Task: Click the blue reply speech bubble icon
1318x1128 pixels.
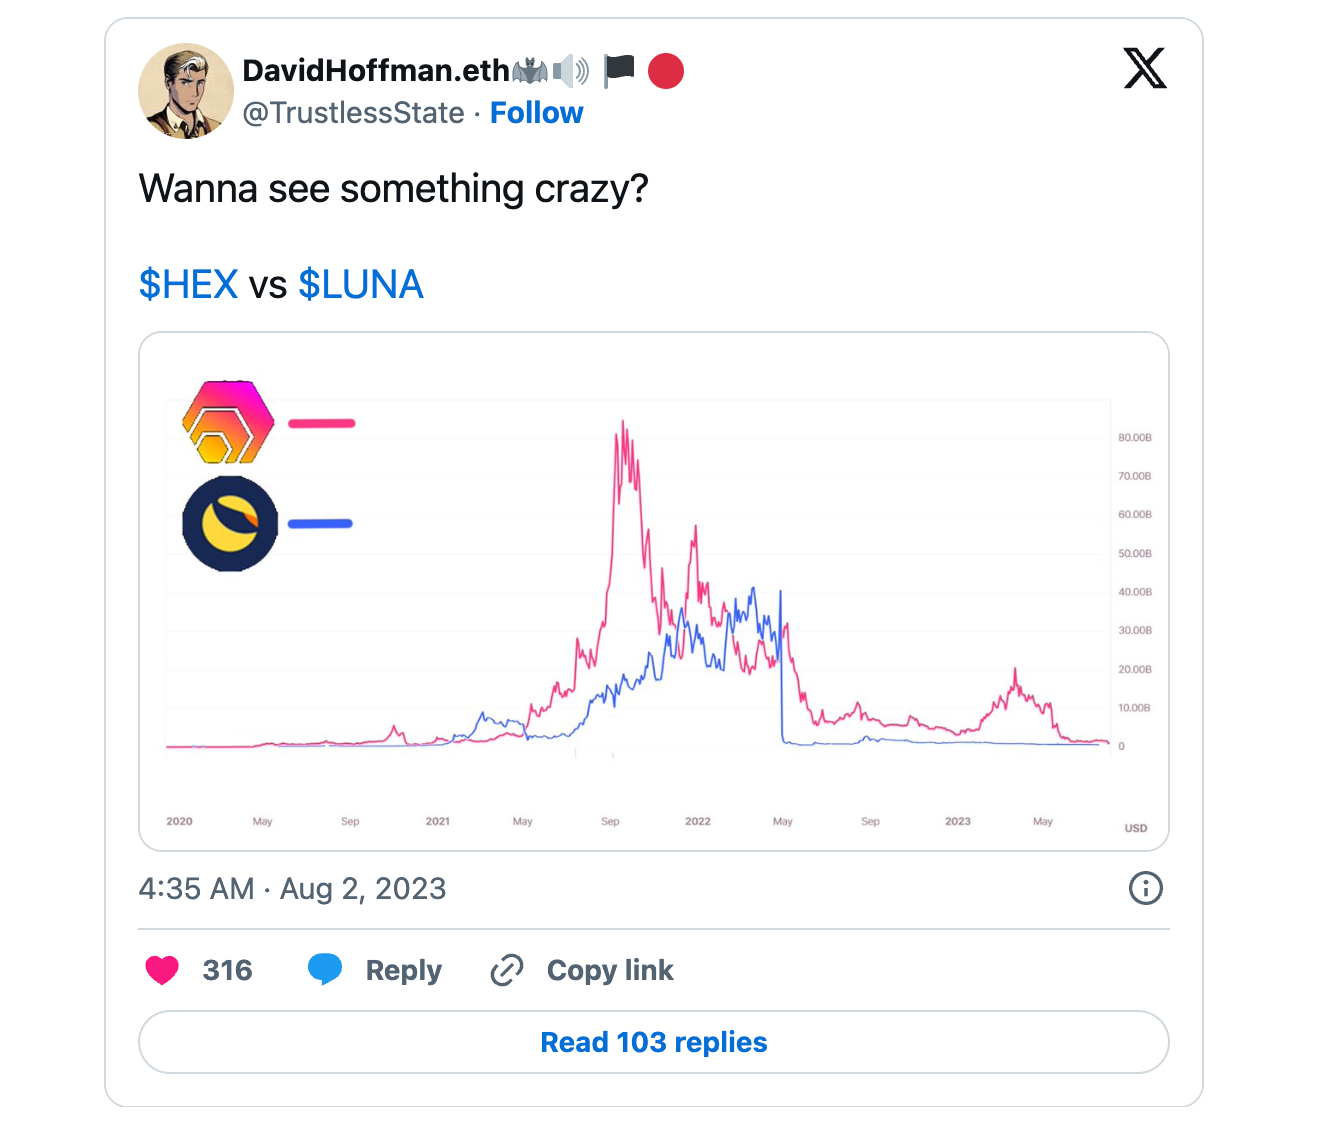Action: [325, 970]
